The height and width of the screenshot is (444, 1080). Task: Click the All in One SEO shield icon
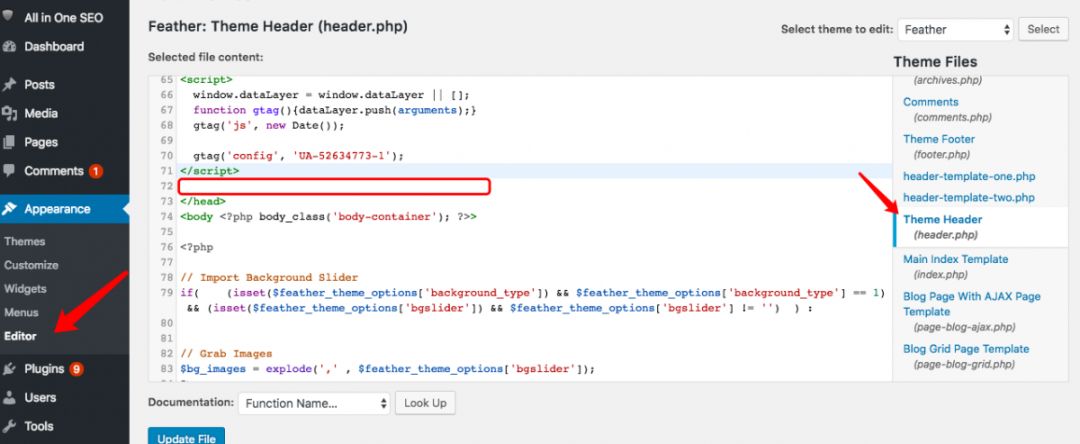tap(8, 16)
